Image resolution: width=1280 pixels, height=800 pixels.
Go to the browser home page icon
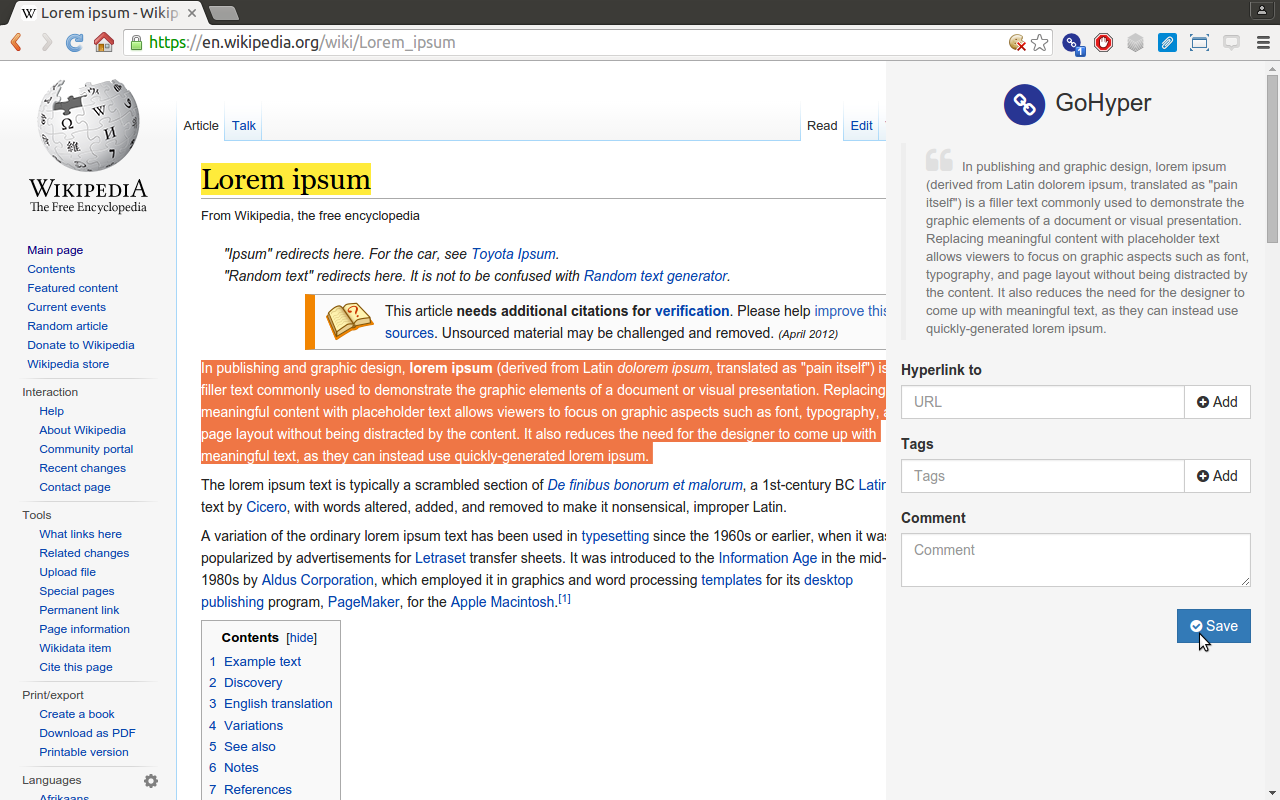(x=103, y=42)
